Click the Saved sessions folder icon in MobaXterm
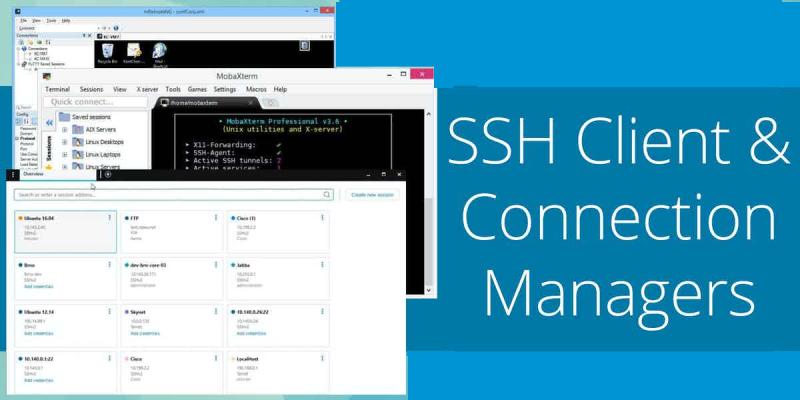Viewport: 800px width, 400px height. click(x=64, y=117)
